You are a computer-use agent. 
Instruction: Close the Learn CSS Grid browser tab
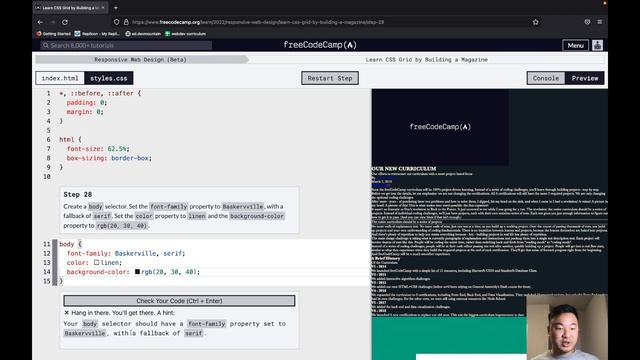pos(103,7)
